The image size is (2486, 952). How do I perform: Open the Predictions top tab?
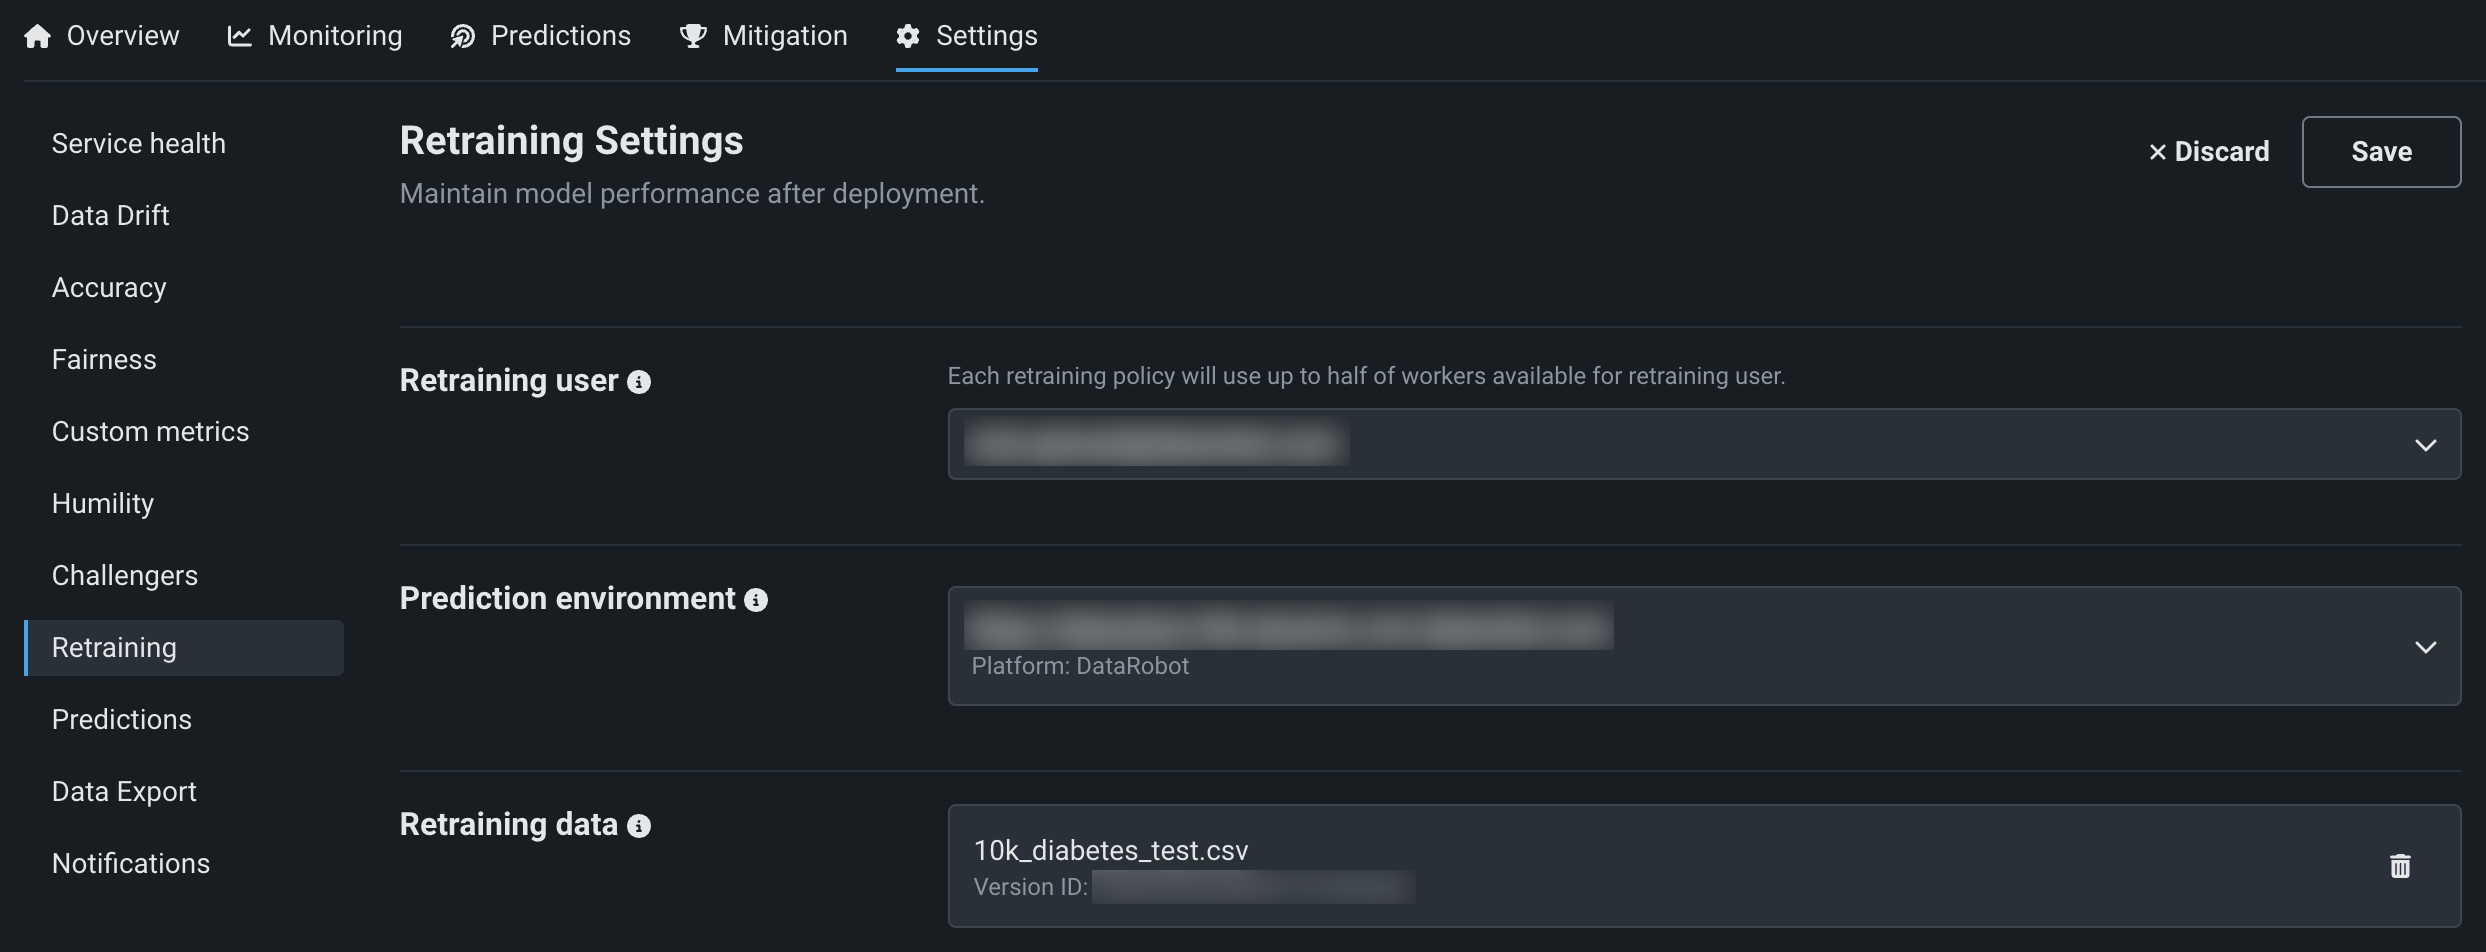560,36
